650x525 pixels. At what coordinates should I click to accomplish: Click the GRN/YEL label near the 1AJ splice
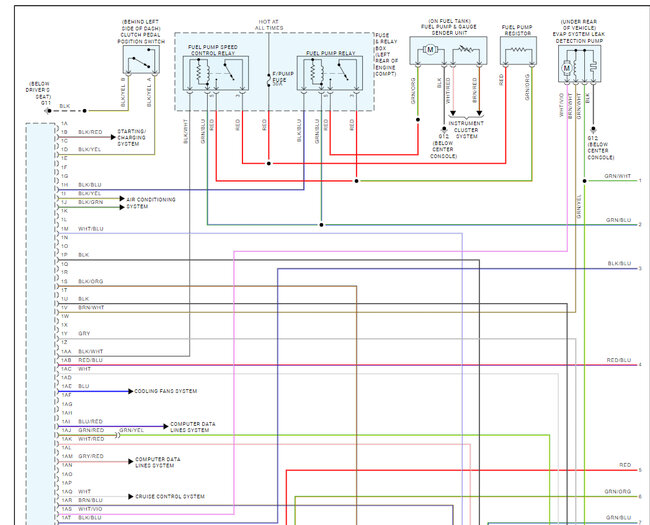click(131, 430)
